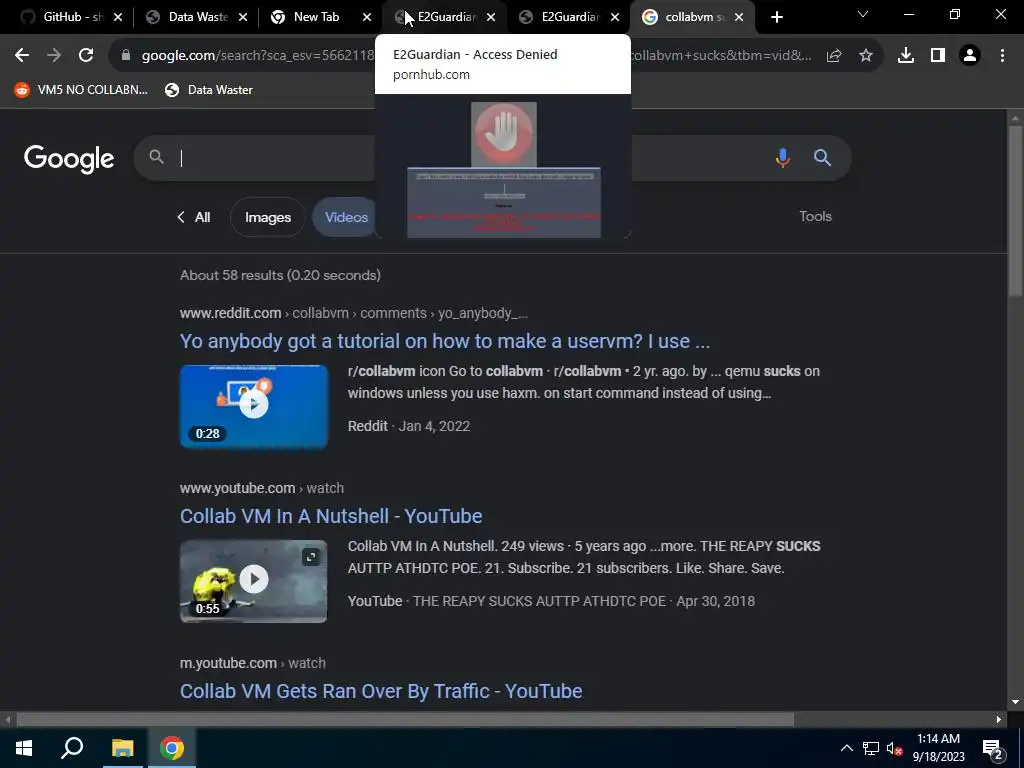The image size is (1024, 768).
Task: Close the New Tab tab
Action: pyautogui.click(x=367, y=18)
